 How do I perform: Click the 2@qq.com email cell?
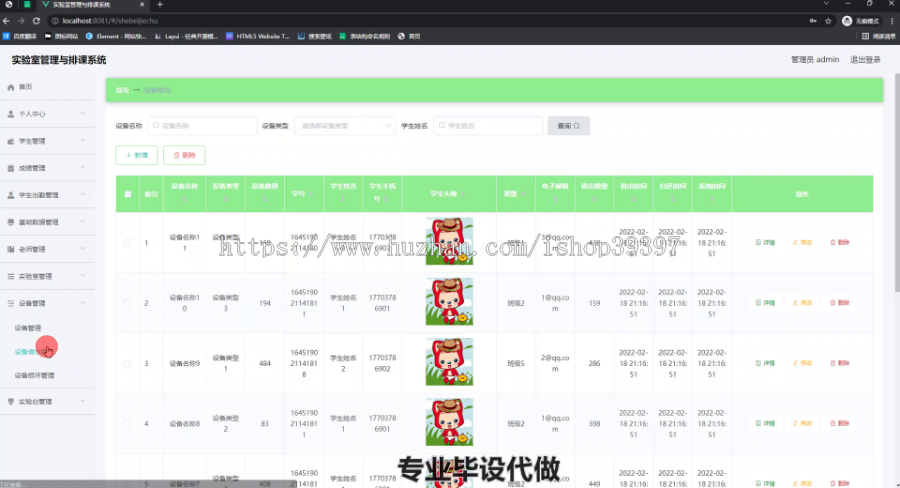coord(555,363)
